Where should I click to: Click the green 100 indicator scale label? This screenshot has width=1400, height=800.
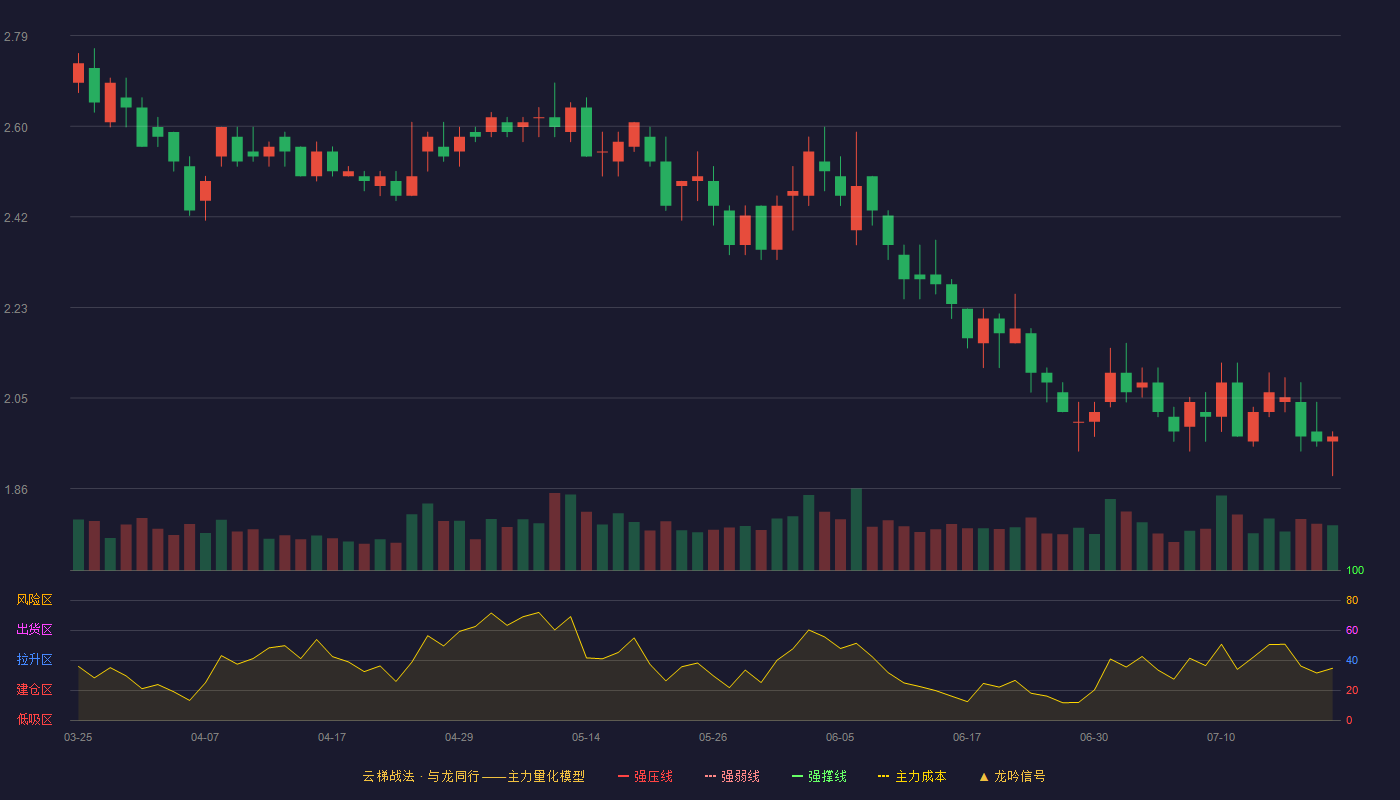click(x=1355, y=571)
